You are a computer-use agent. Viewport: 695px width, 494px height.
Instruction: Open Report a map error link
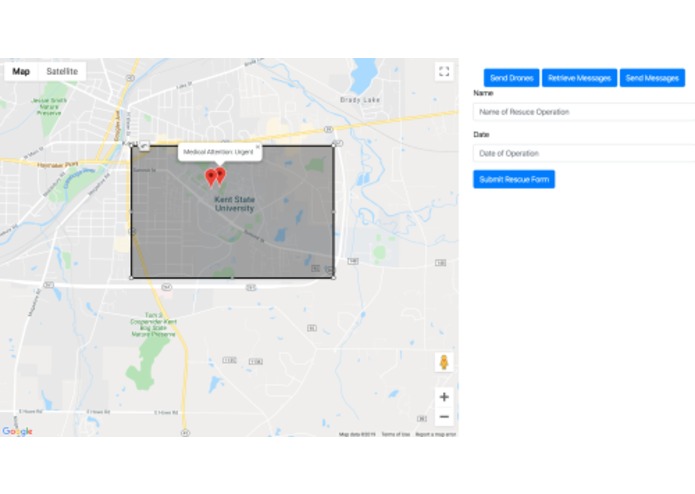point(435,434)
